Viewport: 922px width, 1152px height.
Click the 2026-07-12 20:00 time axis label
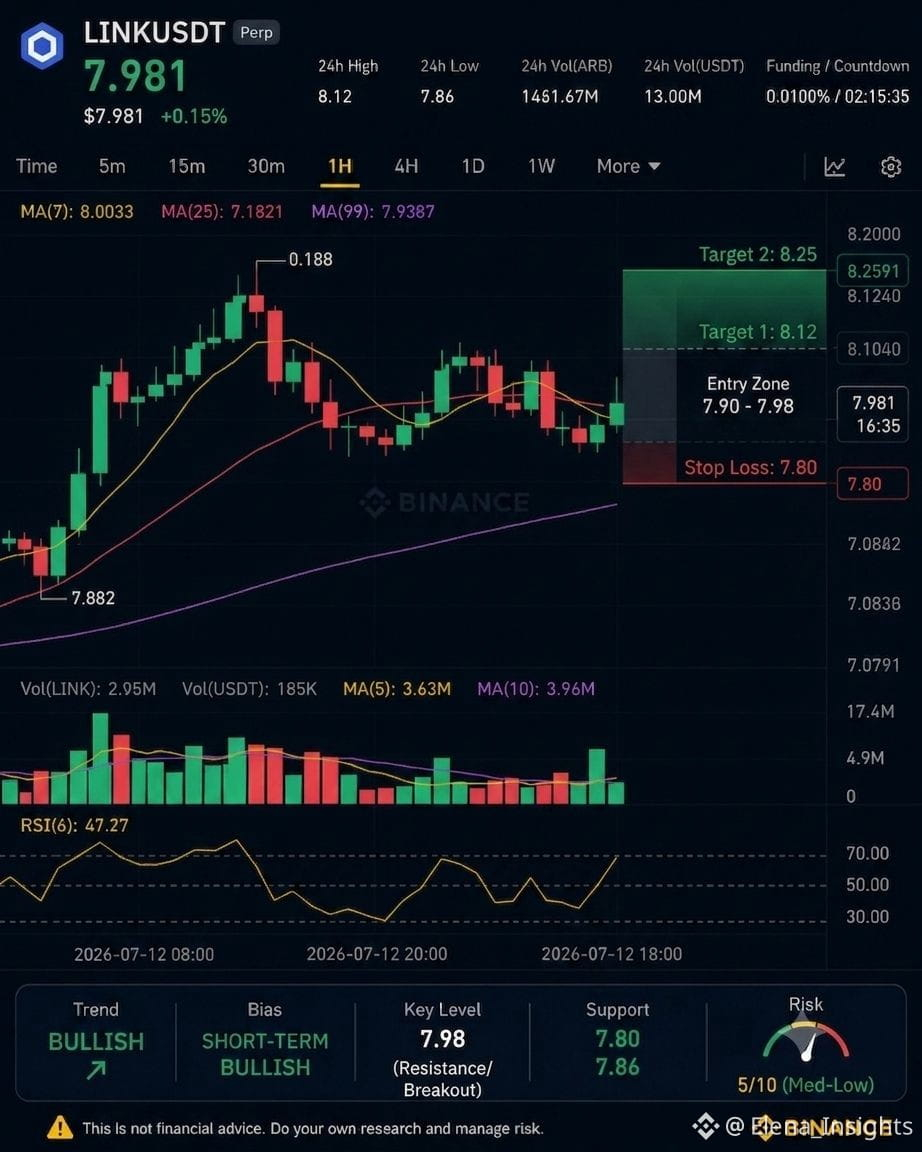(x=377, y=954)
